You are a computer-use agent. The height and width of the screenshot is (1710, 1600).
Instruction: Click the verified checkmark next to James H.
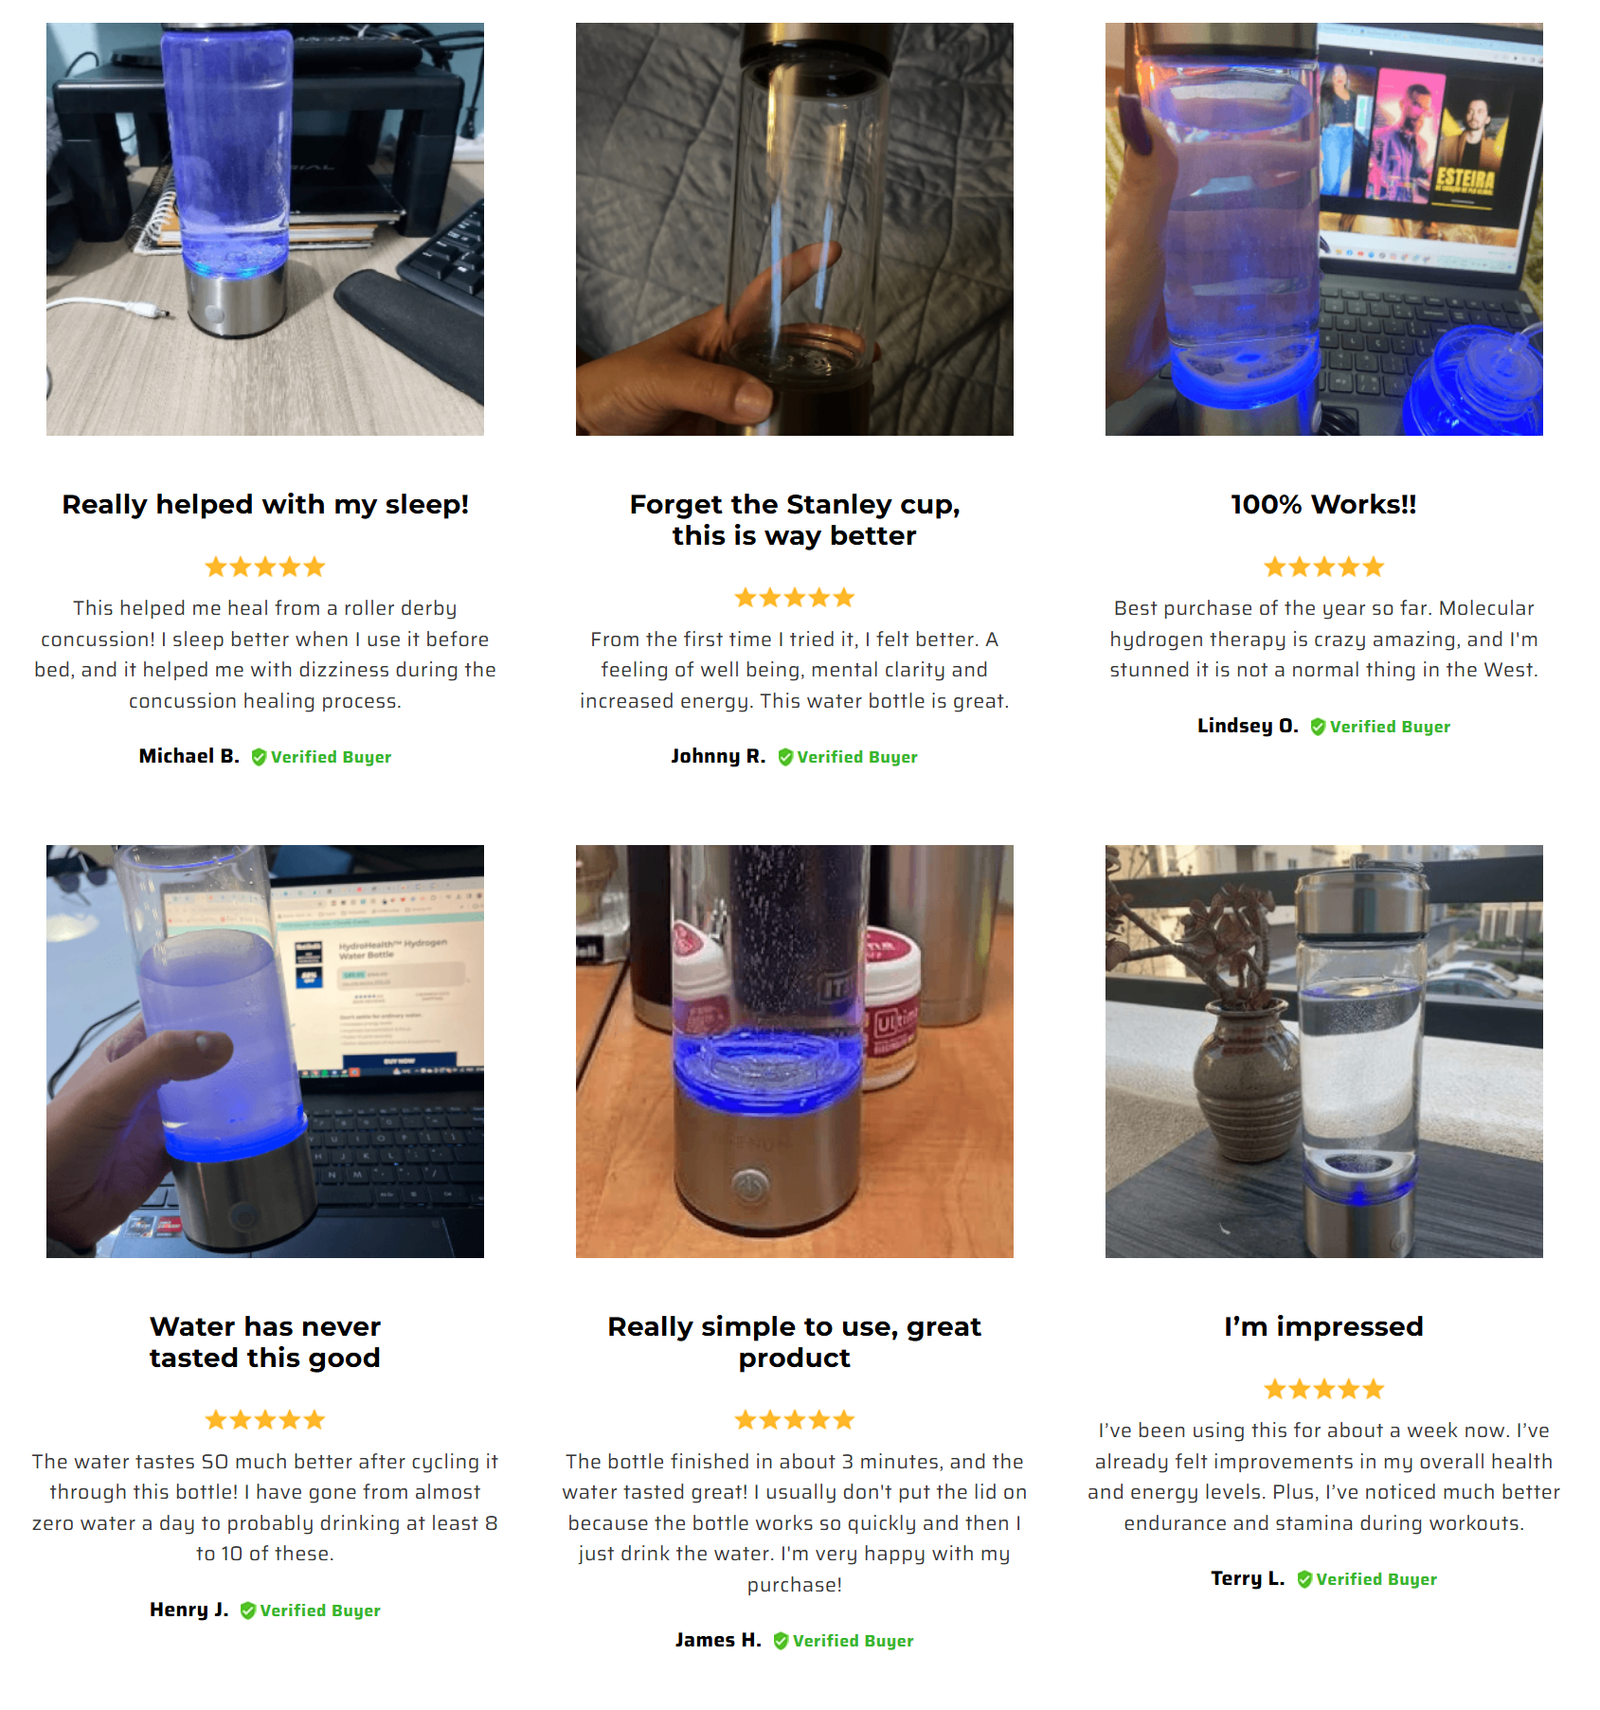click(x=781, y=1641)
